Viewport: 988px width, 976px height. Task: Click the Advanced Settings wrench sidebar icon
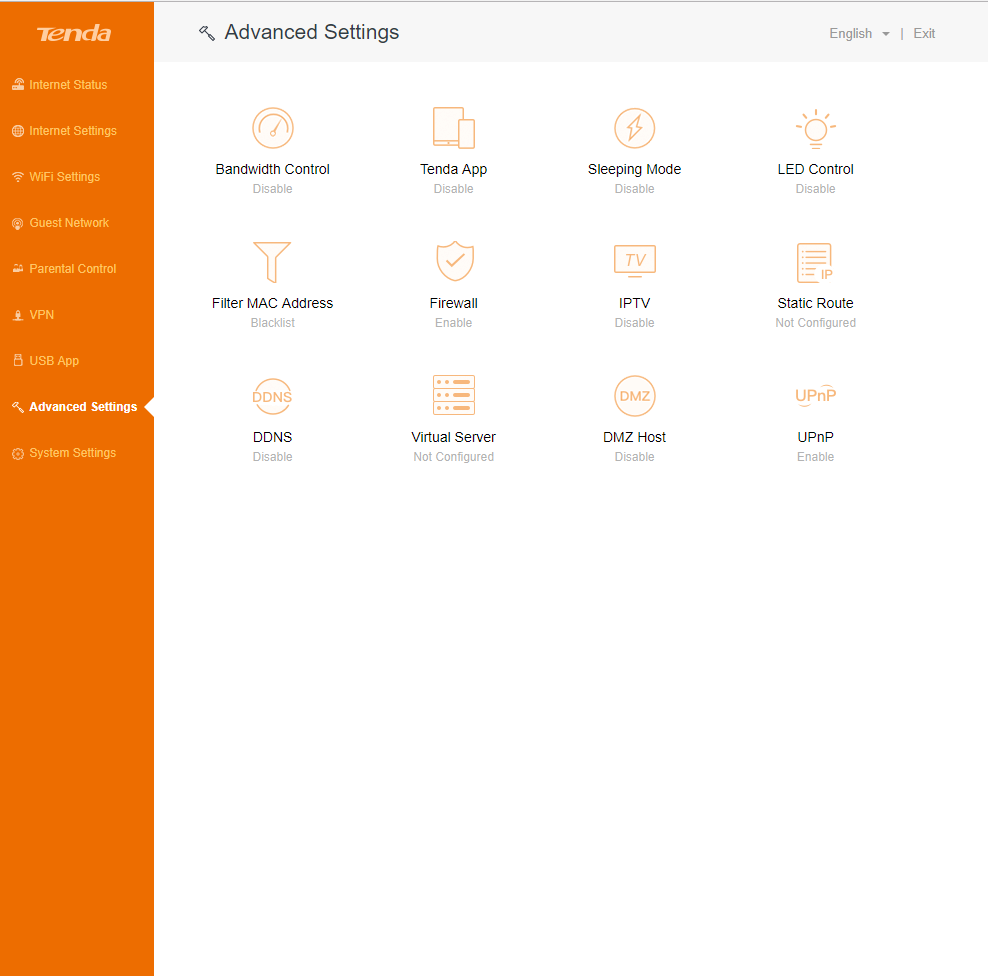(x=18, y=407)
